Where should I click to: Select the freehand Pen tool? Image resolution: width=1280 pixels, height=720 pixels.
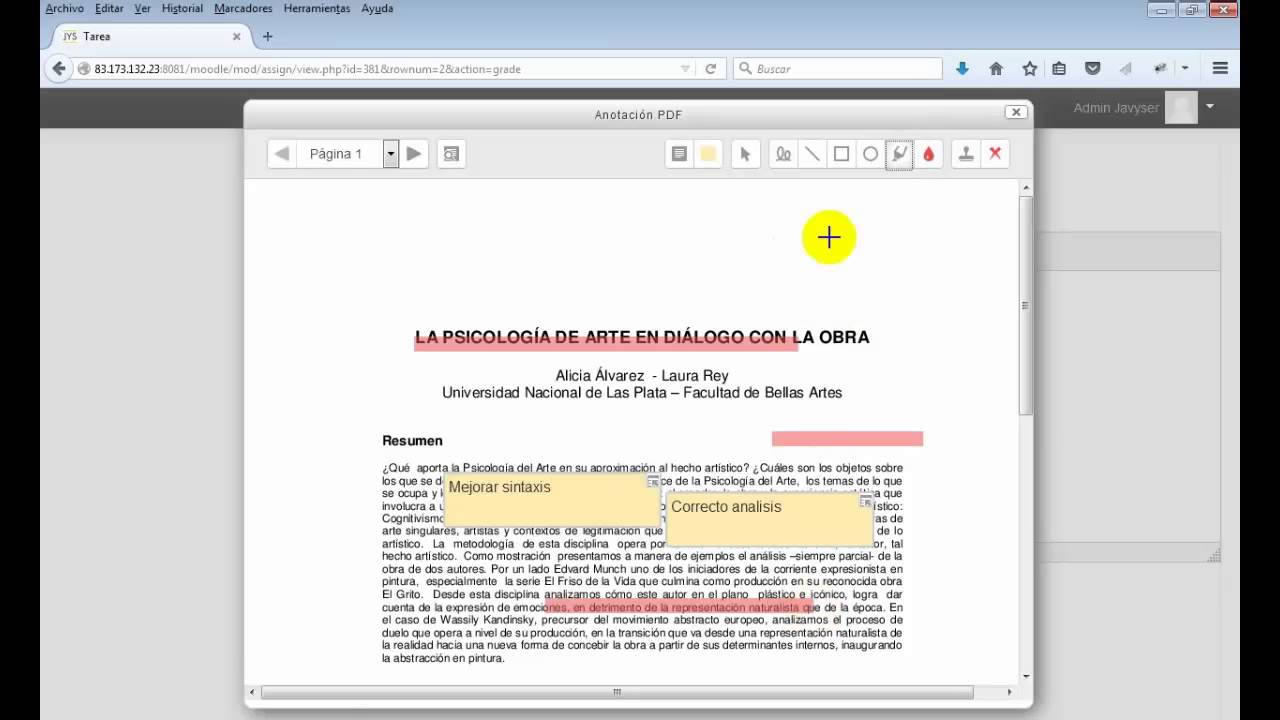point(783,154)
